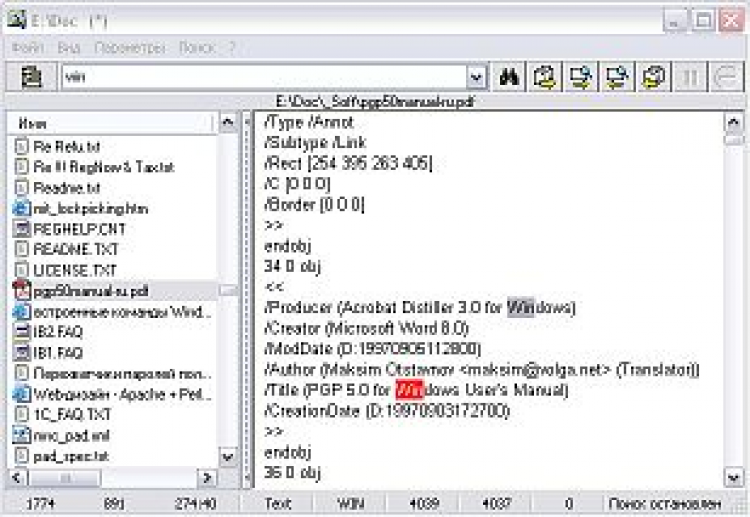Click the pause search button
Screen dimensions: 750x517
coord(690,77)
